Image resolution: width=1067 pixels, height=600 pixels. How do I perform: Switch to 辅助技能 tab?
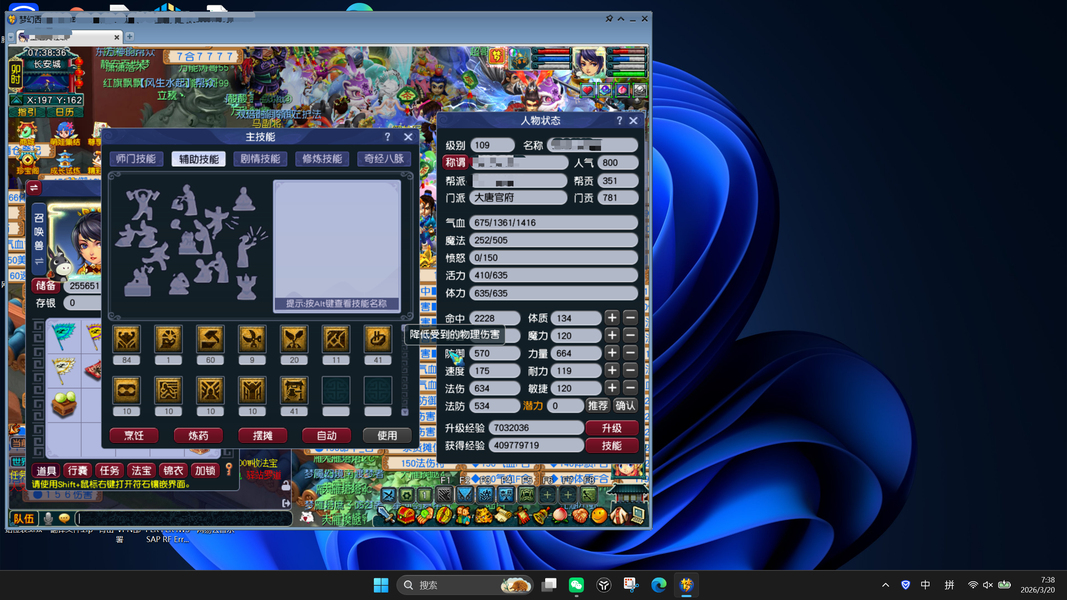click(x=199, y=159)
